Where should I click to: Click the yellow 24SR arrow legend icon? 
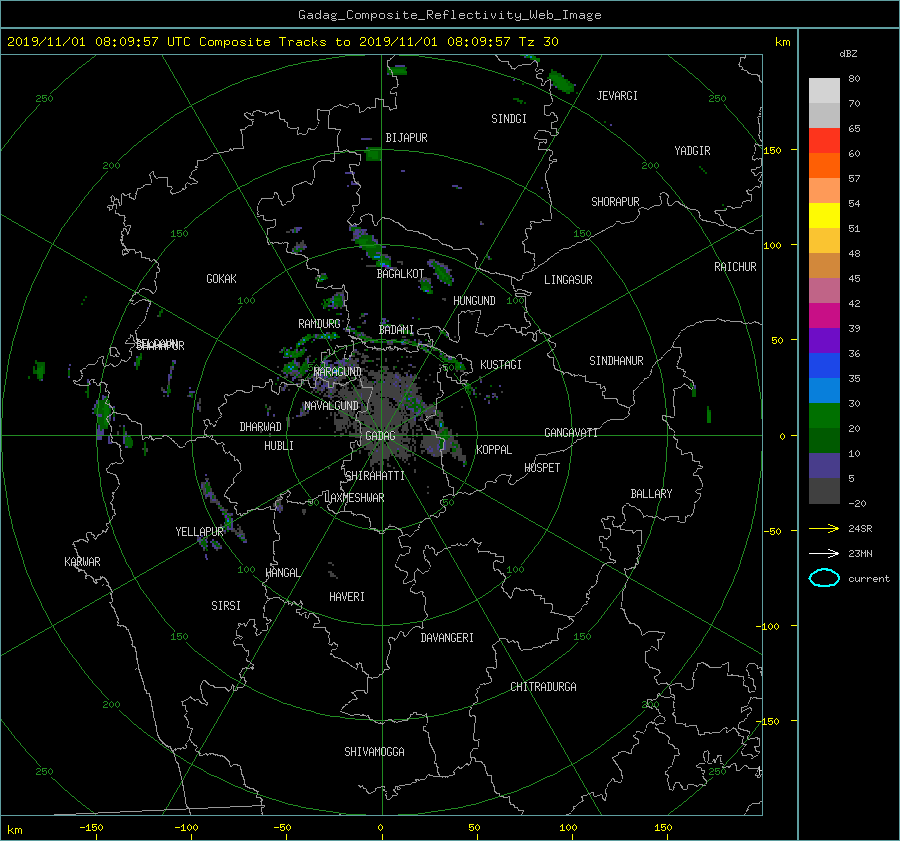coord(824,528)
